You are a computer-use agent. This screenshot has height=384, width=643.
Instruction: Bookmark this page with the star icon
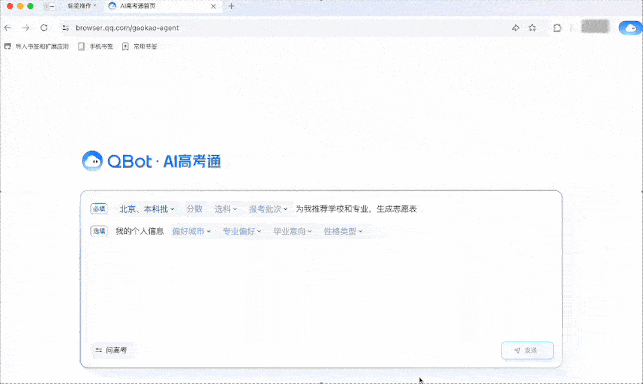(x=532, y=28)
